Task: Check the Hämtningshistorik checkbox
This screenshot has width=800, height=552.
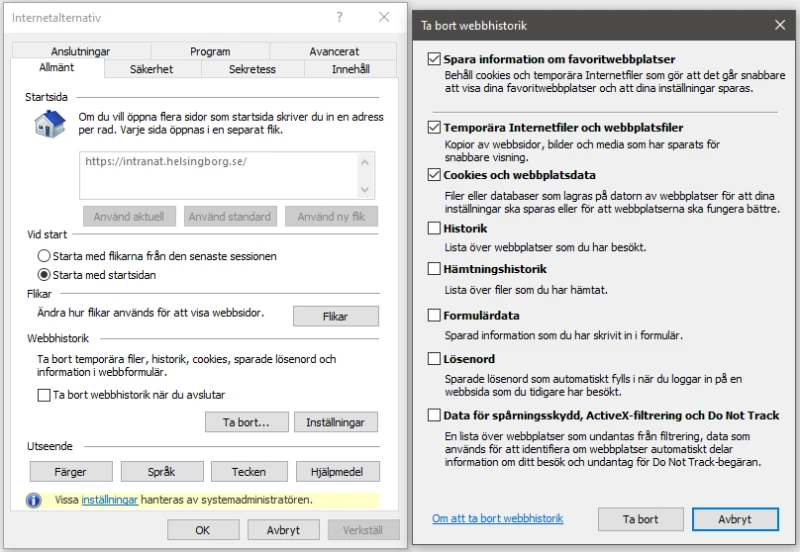Action: (x=434, y=268)
